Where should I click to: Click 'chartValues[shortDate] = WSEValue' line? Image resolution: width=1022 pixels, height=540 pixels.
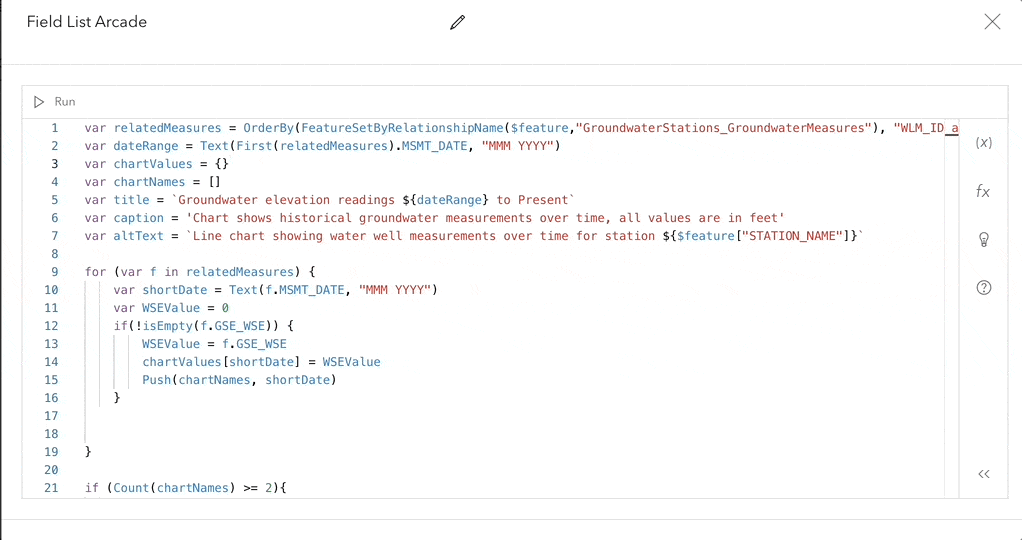[x=261, y=362]
